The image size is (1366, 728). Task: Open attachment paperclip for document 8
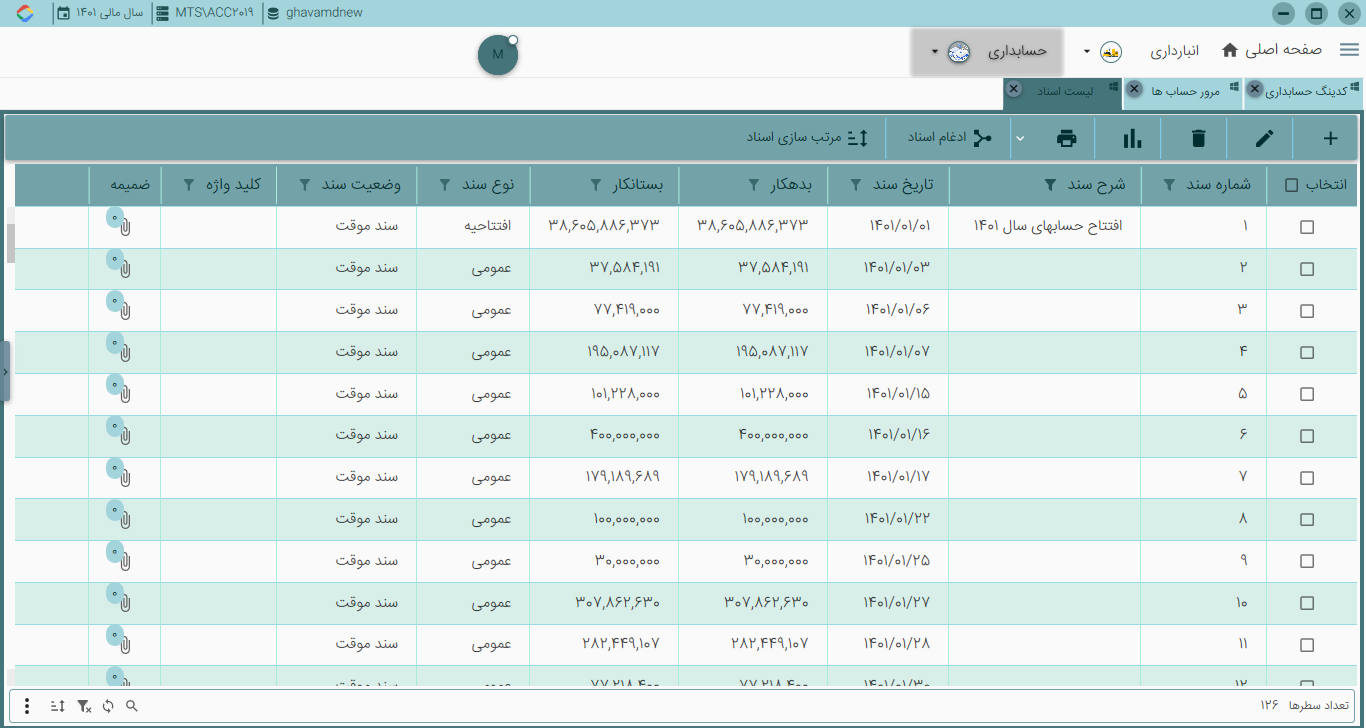tap(124, 519)
